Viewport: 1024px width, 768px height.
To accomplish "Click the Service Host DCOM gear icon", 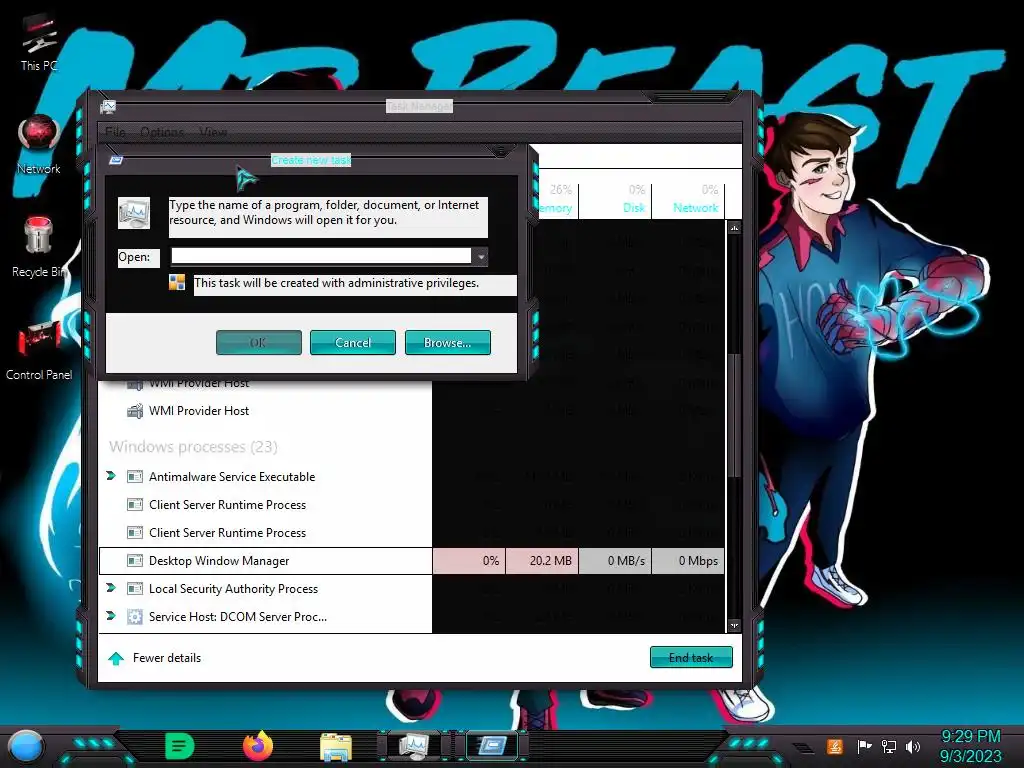I will click(135, 616).
